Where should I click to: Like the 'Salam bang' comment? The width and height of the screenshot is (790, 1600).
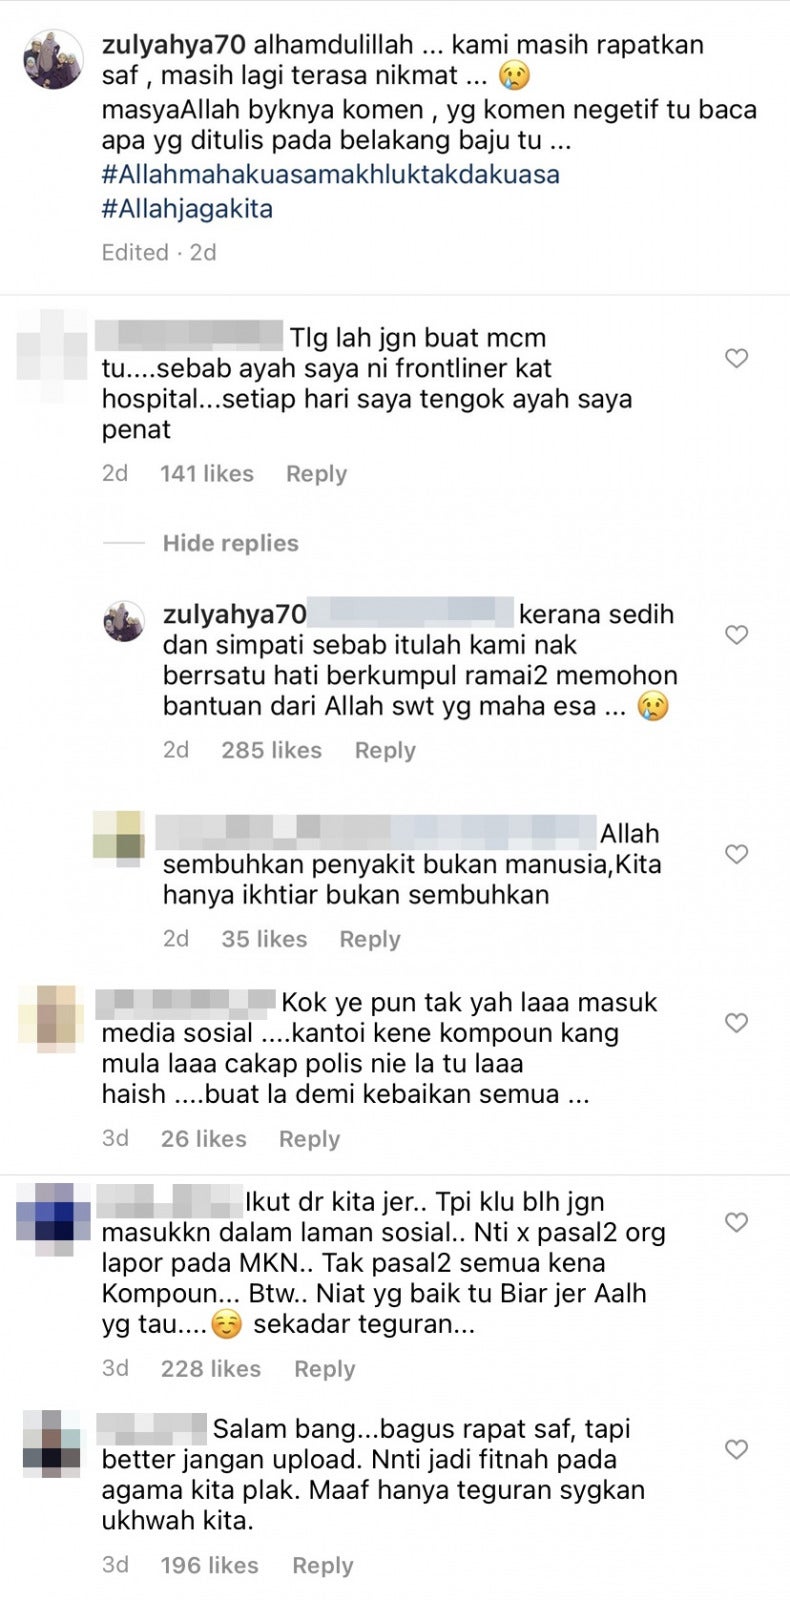(x=736, y=1449)
